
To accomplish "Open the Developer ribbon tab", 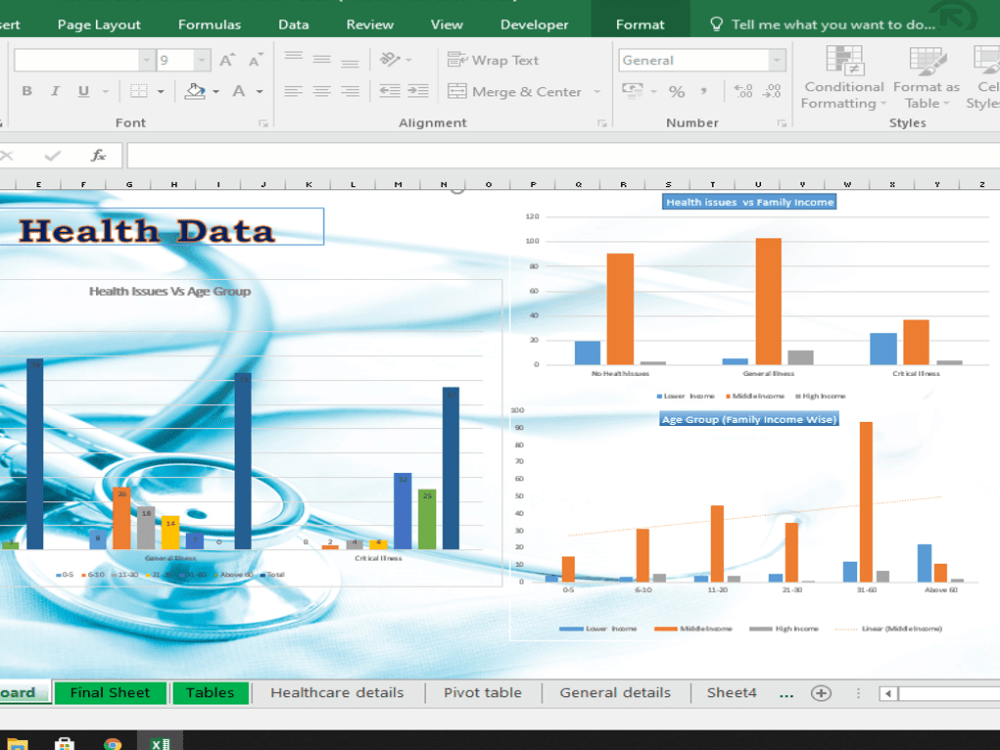I will coord(534,24).
